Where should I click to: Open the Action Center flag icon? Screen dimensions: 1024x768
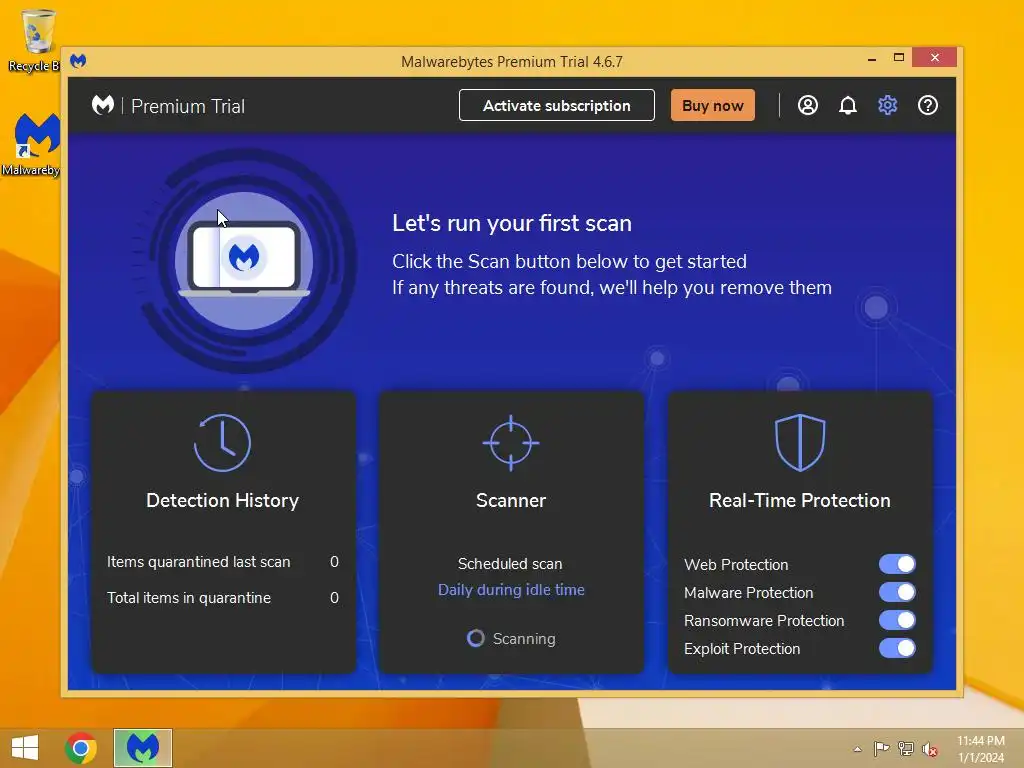click(x=881, y=748)
